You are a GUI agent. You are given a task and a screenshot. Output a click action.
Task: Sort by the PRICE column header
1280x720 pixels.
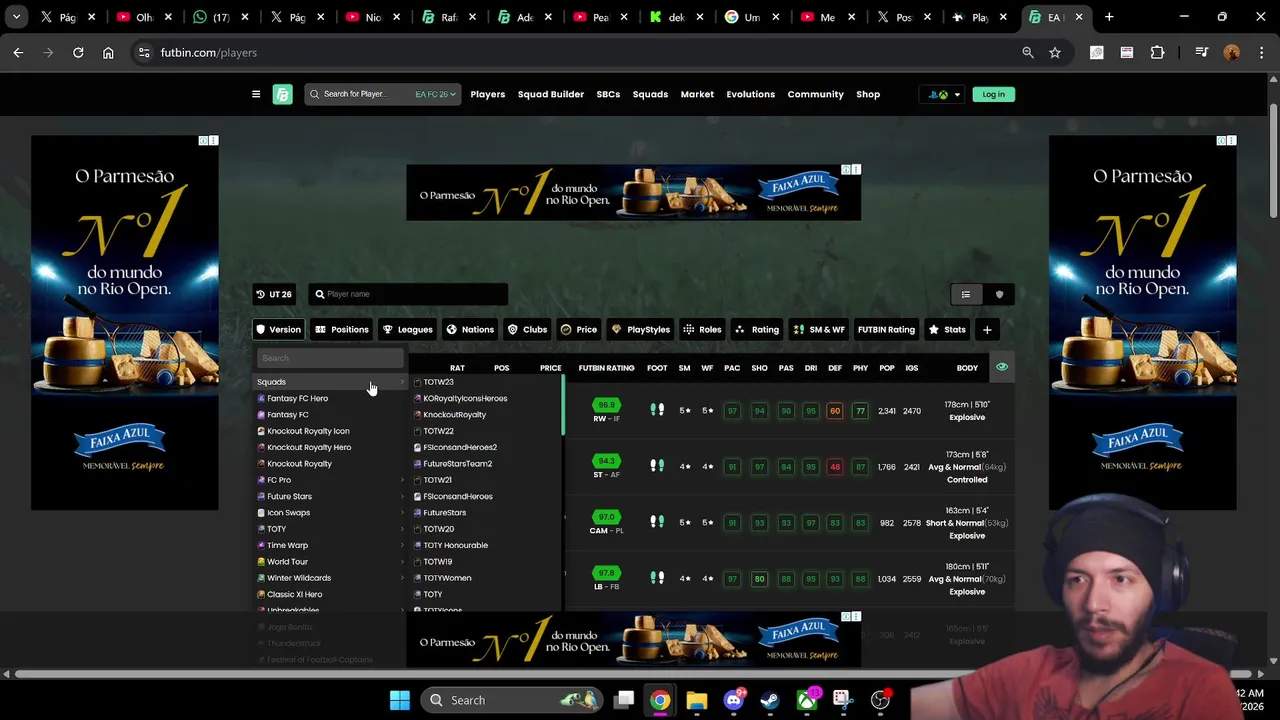tap(551, 368)
